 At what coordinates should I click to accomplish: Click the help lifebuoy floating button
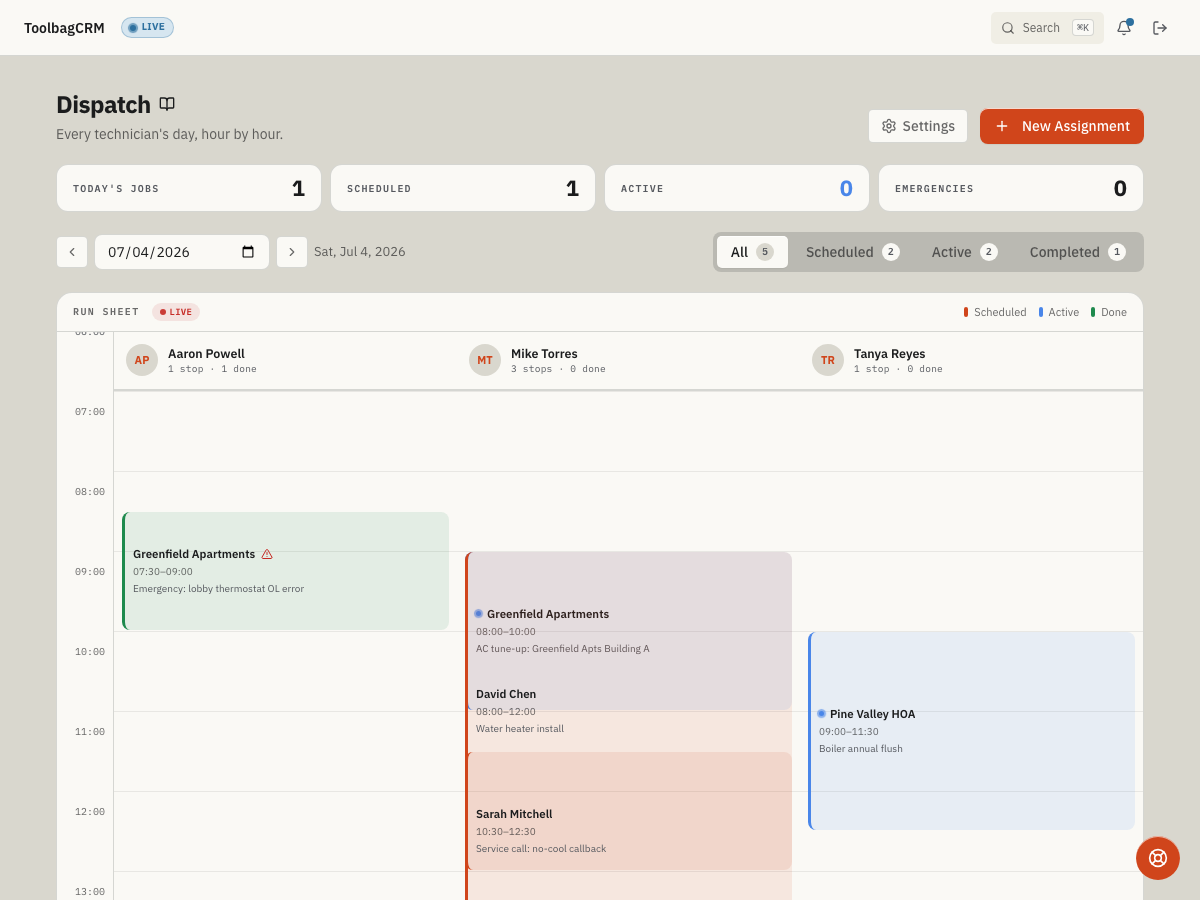click(1158, 858)
